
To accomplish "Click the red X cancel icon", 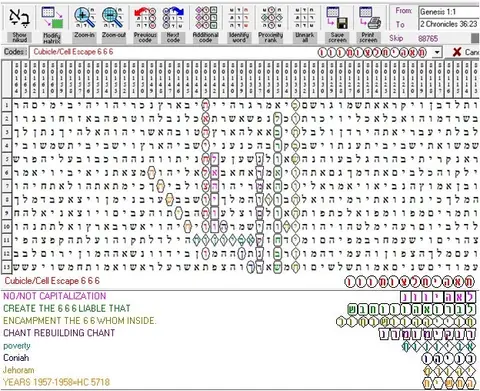I will [457, 52].
